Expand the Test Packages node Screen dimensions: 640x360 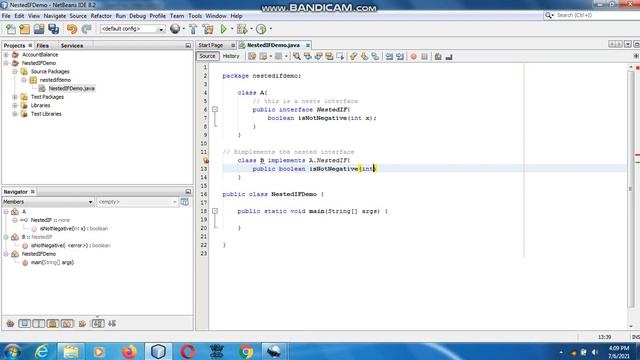(x=15, y=97)
